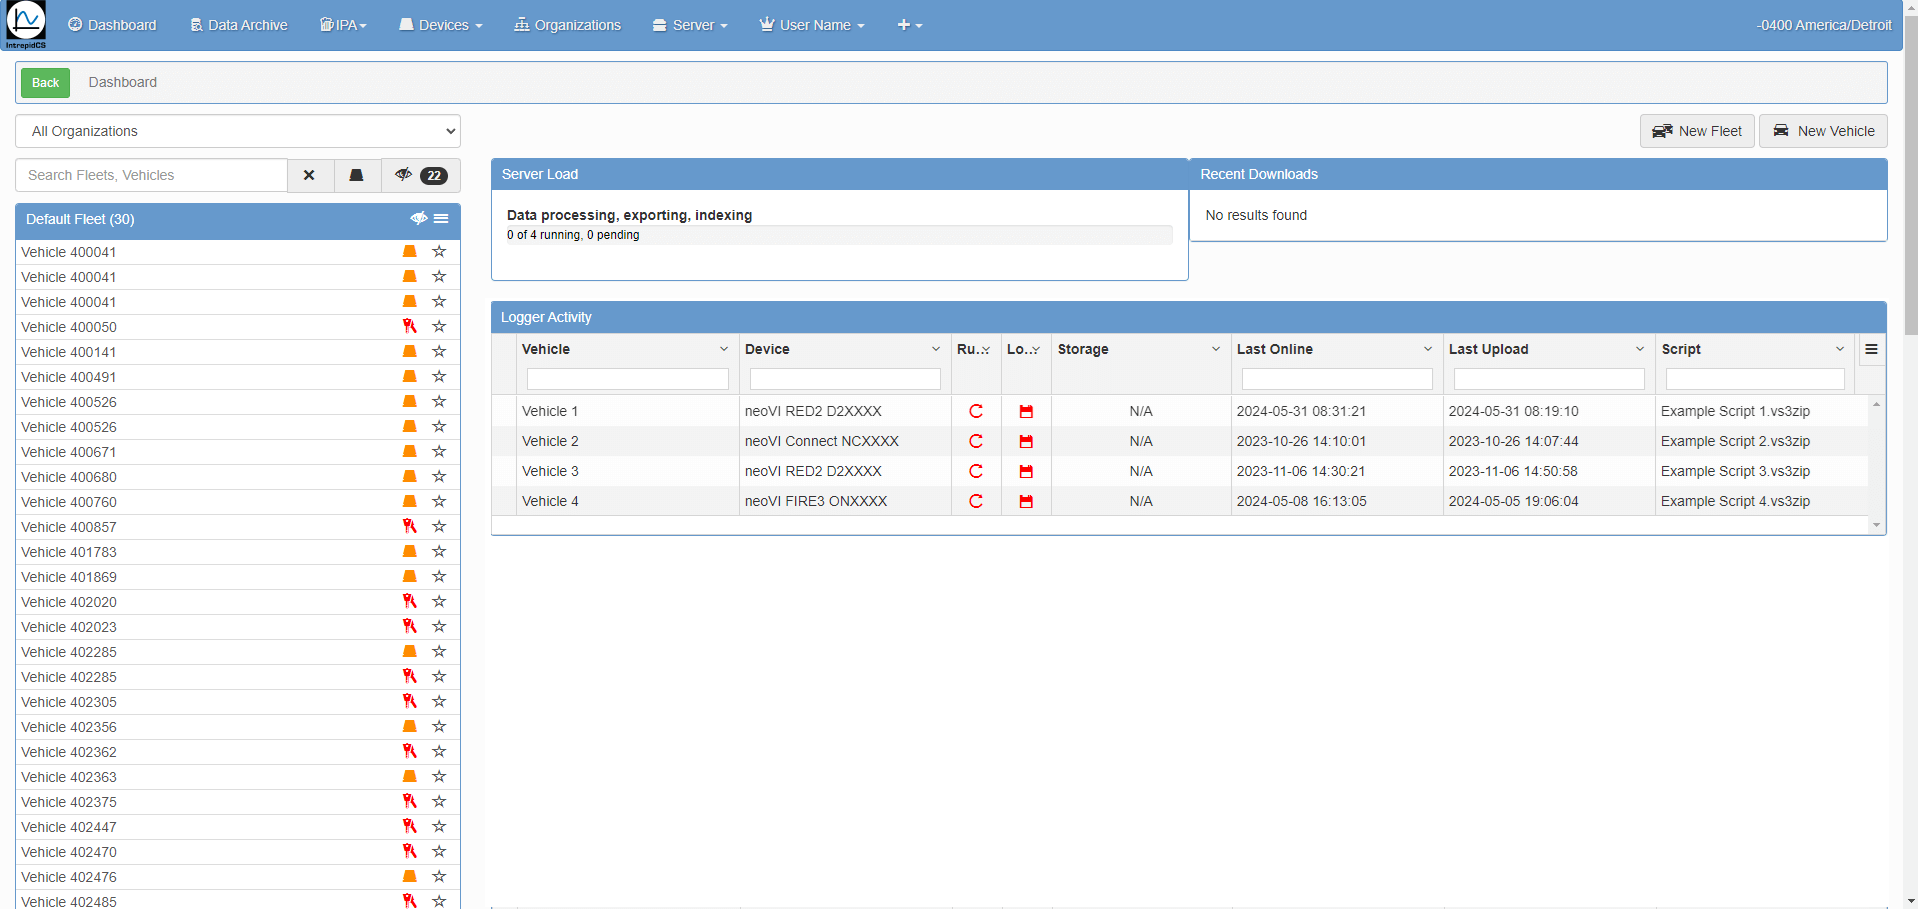Open the Last Online column menu chevron
This screenshot has width=1918, height=909.
pyautogui.click(x=1428, y=349)
